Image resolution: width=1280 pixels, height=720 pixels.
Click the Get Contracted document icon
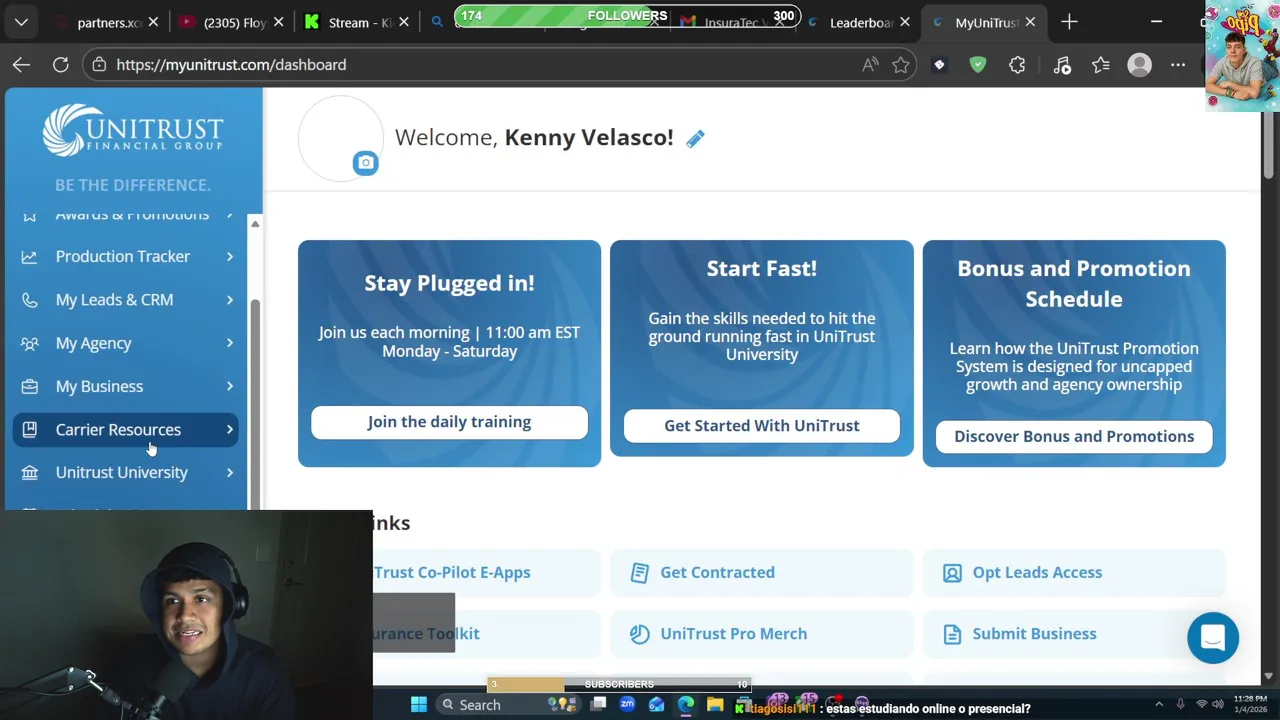(640, 572)
